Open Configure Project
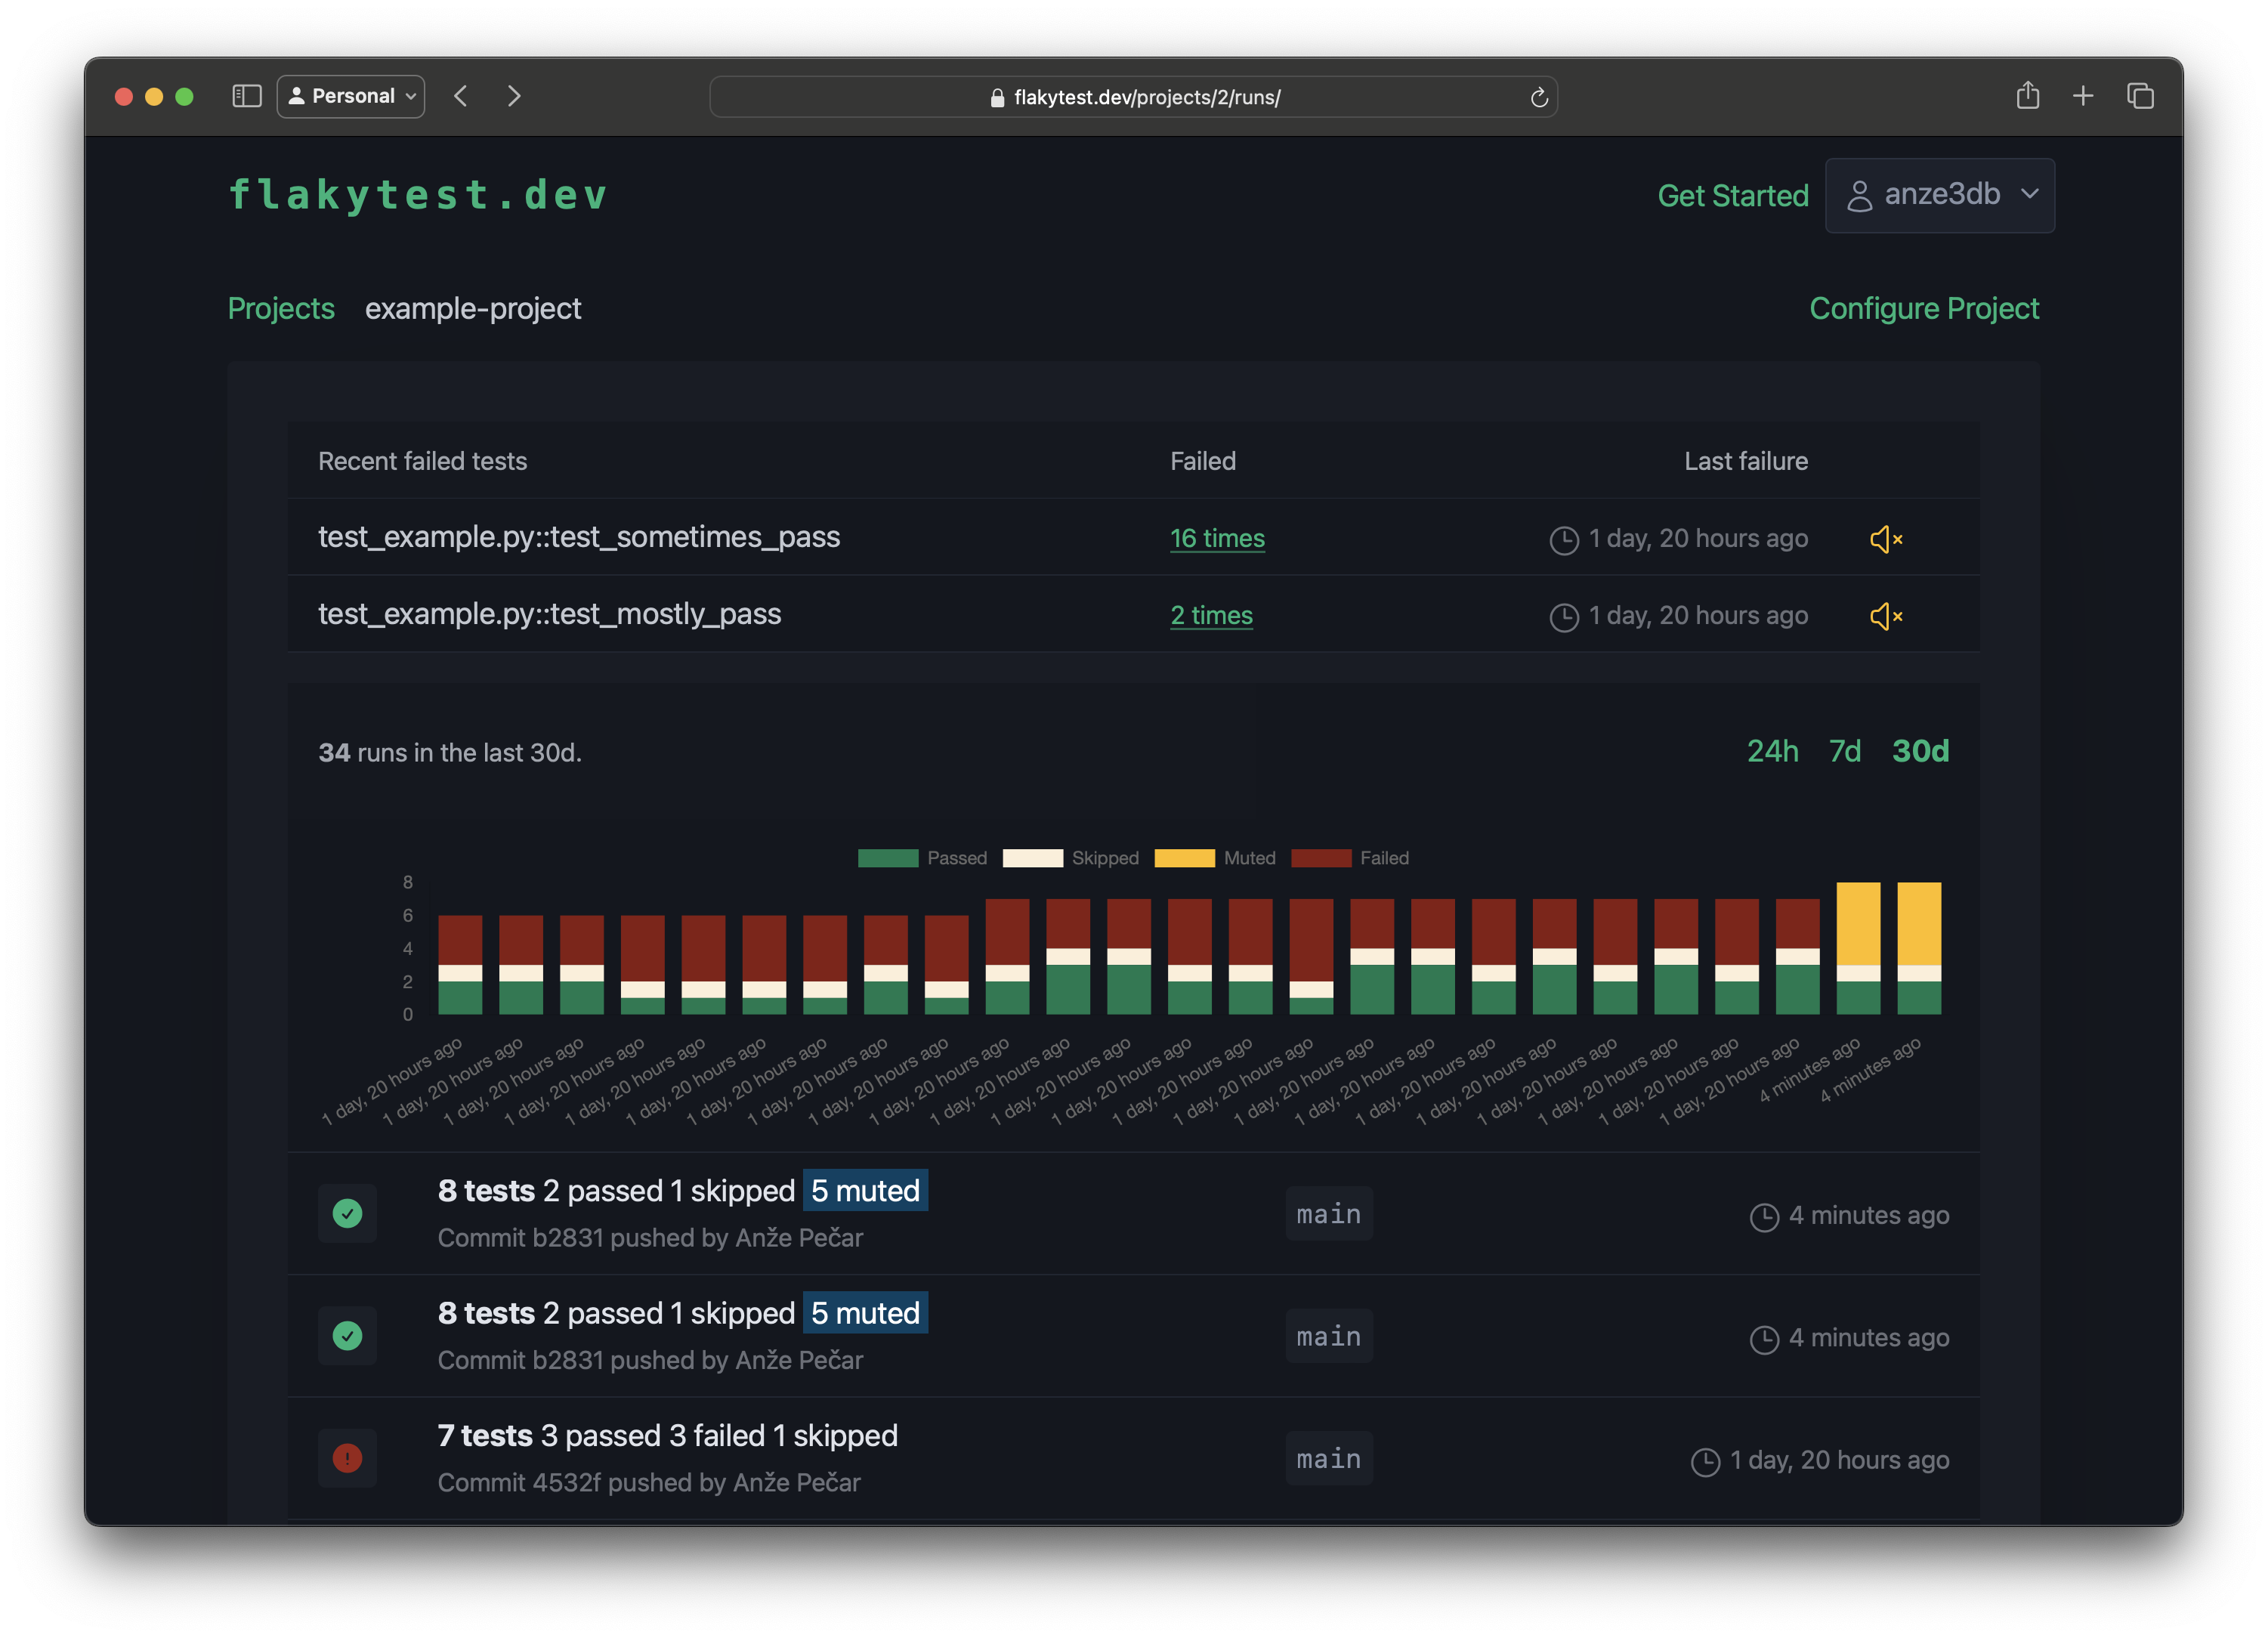Viewport: 2268px width, 1638px height. coord(1924,308)
